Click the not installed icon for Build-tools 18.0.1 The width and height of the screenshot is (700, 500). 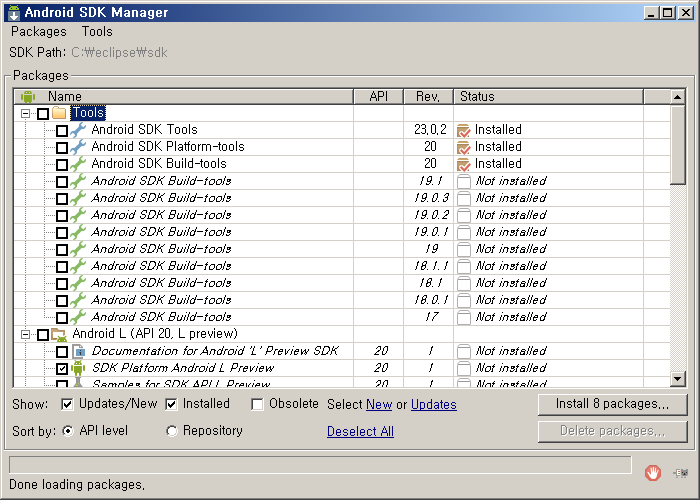[464, 300]
